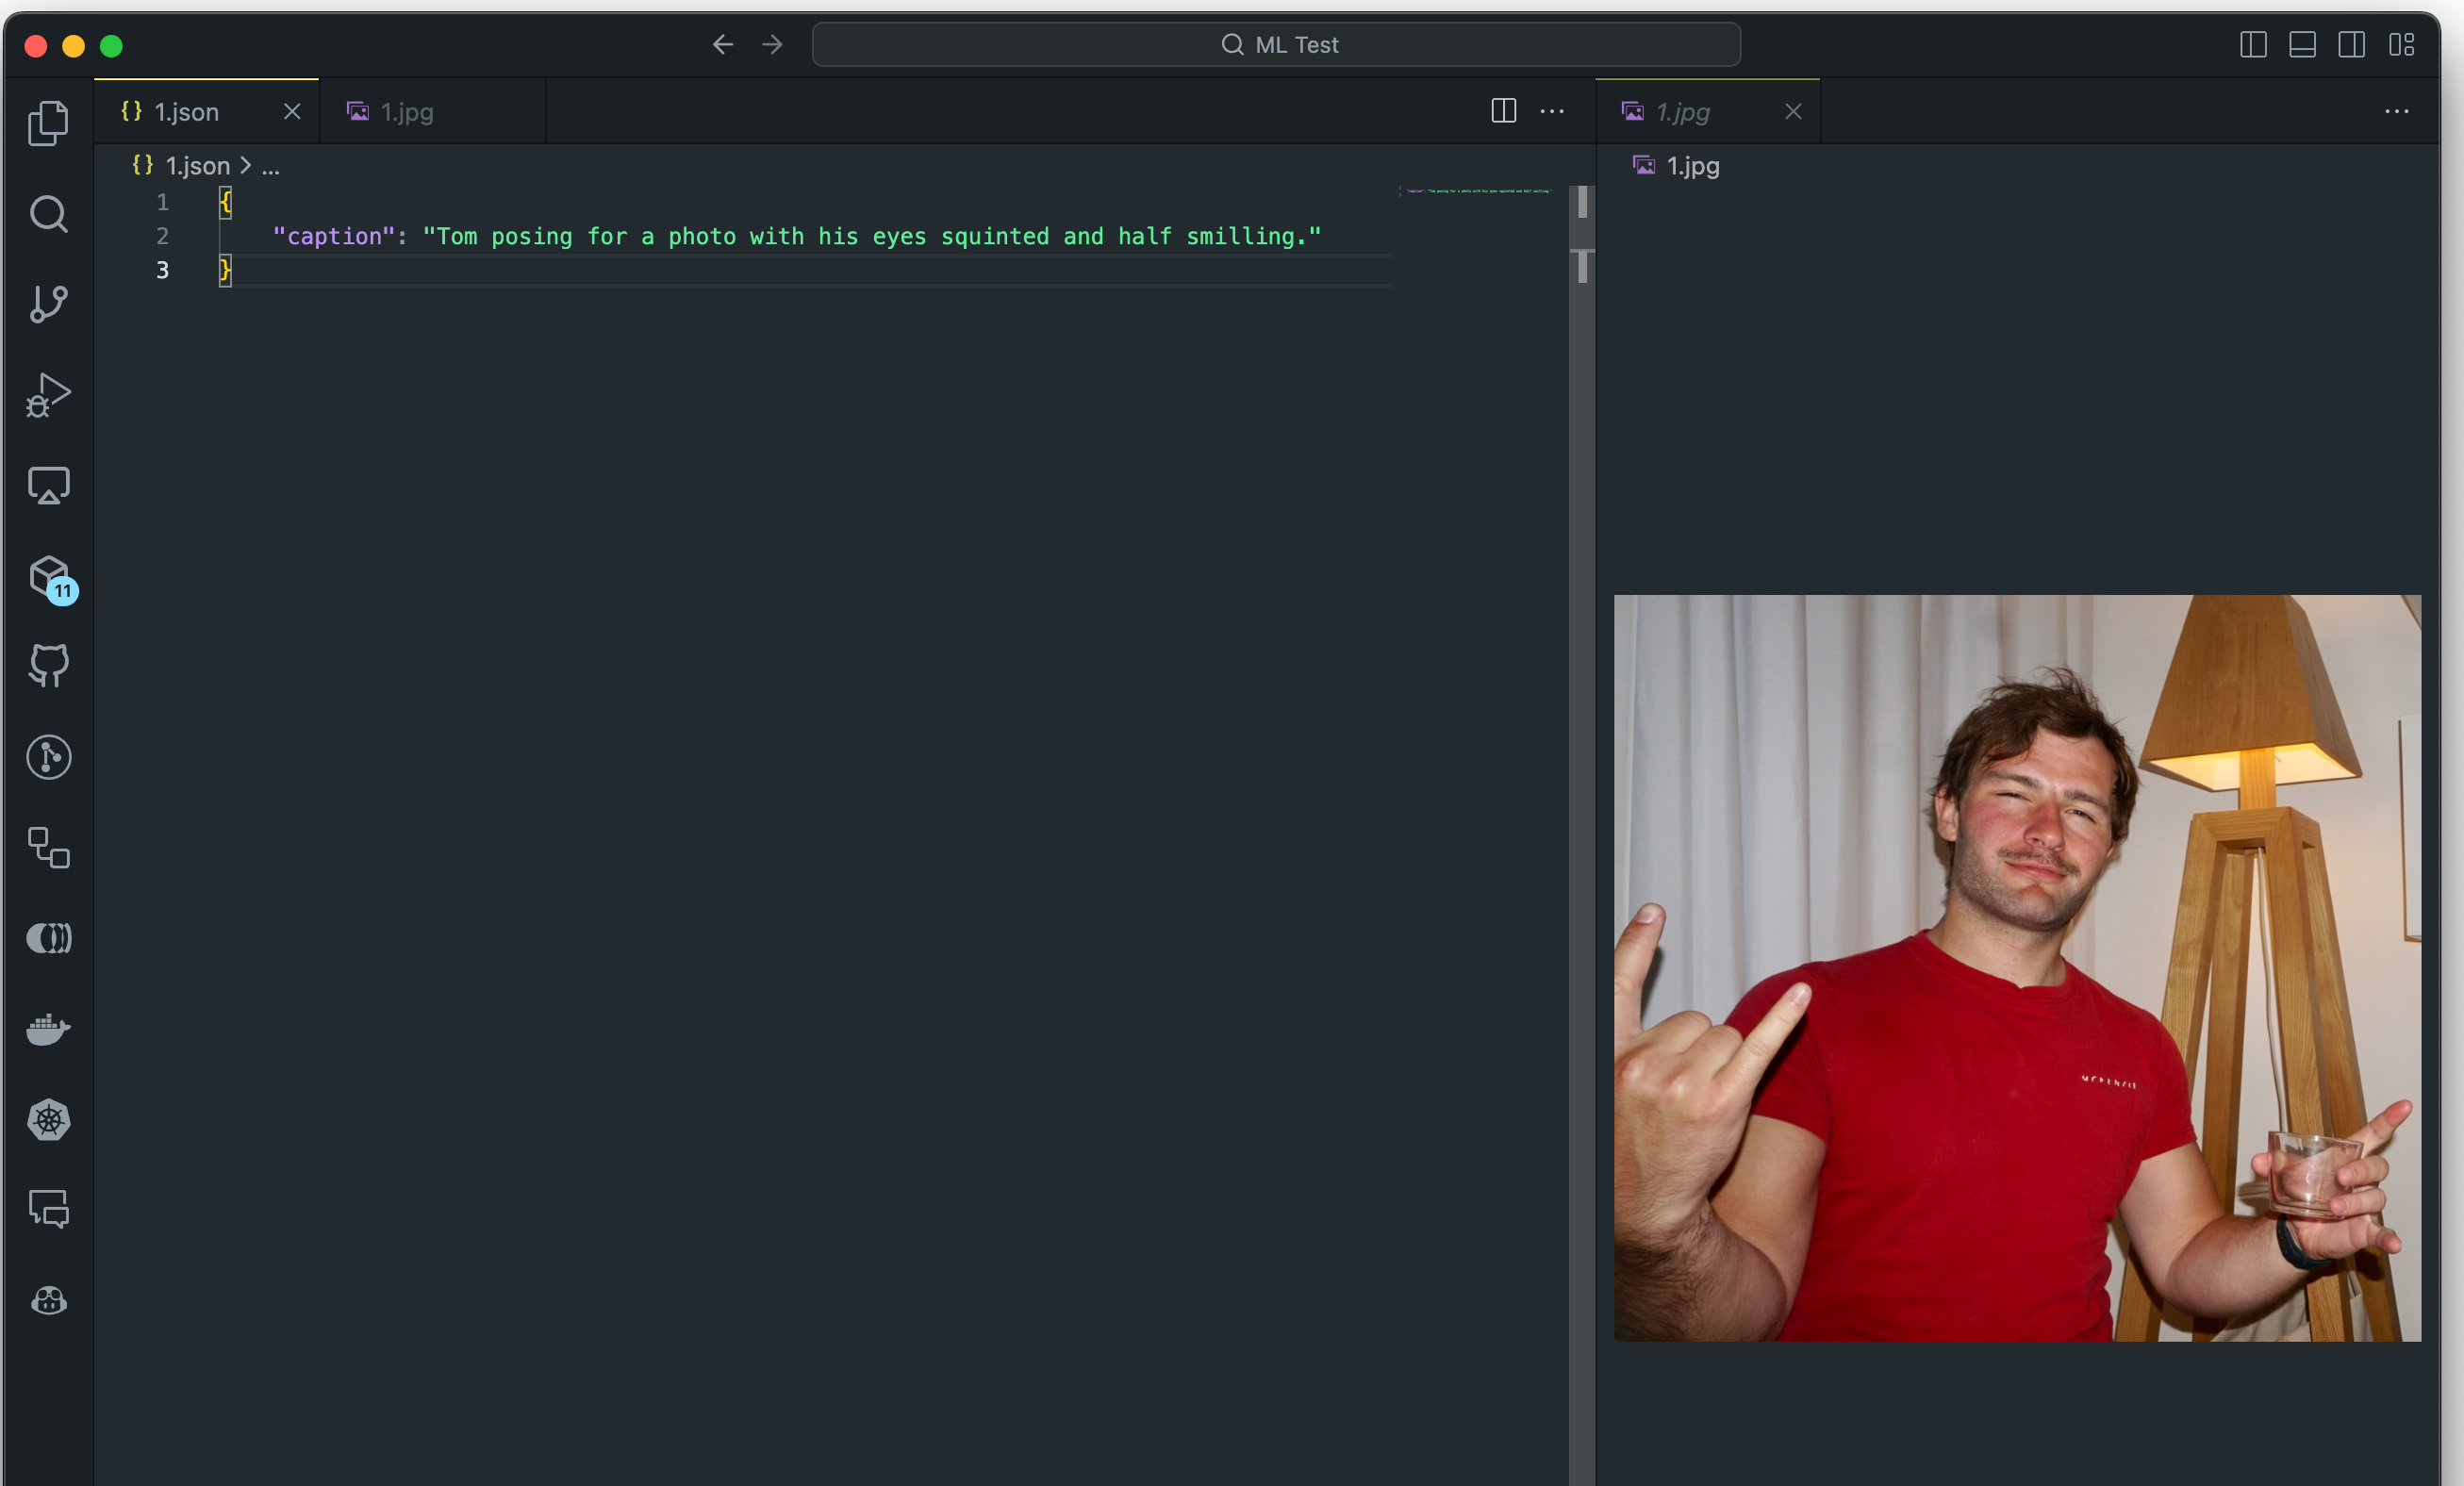The height and width of the screenshot is (1486, 2464).
Task: Open Source Control branch icon
Action: 48,304
